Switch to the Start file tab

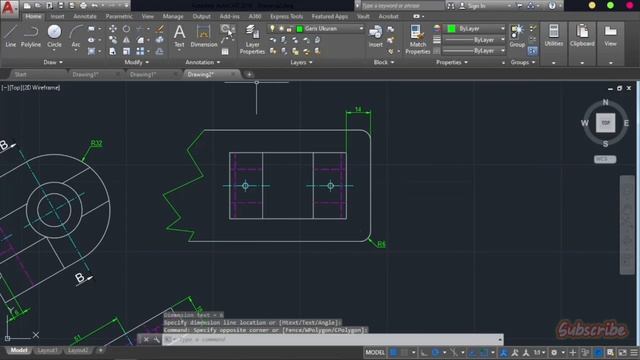click(20, 74)
